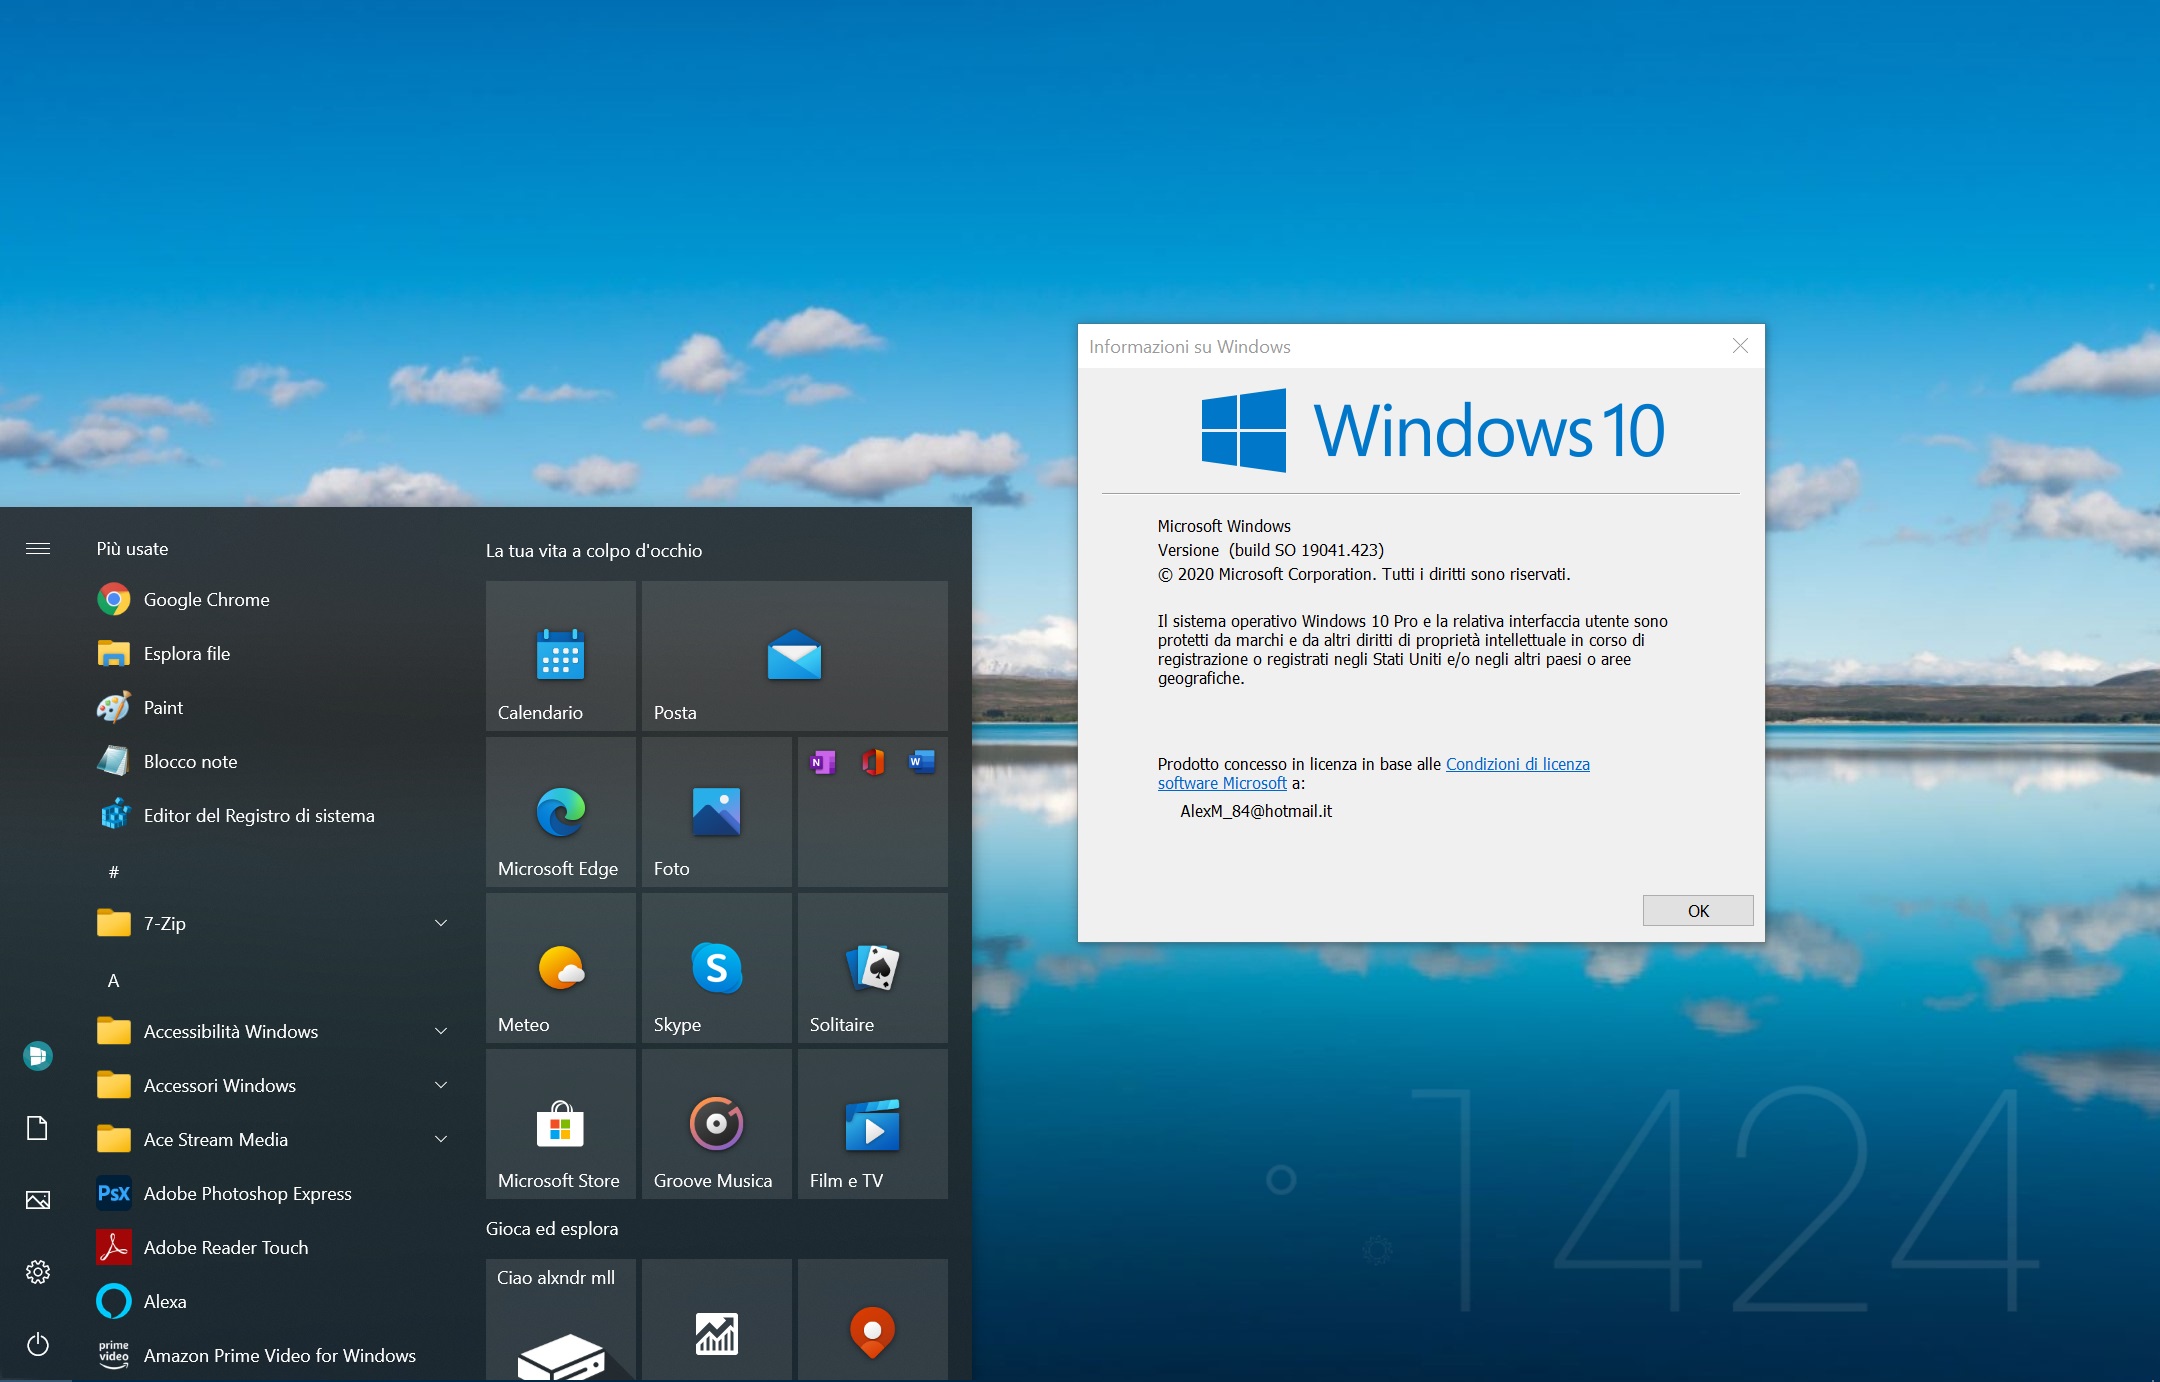Open the maps tile with orange pin

873,1320
